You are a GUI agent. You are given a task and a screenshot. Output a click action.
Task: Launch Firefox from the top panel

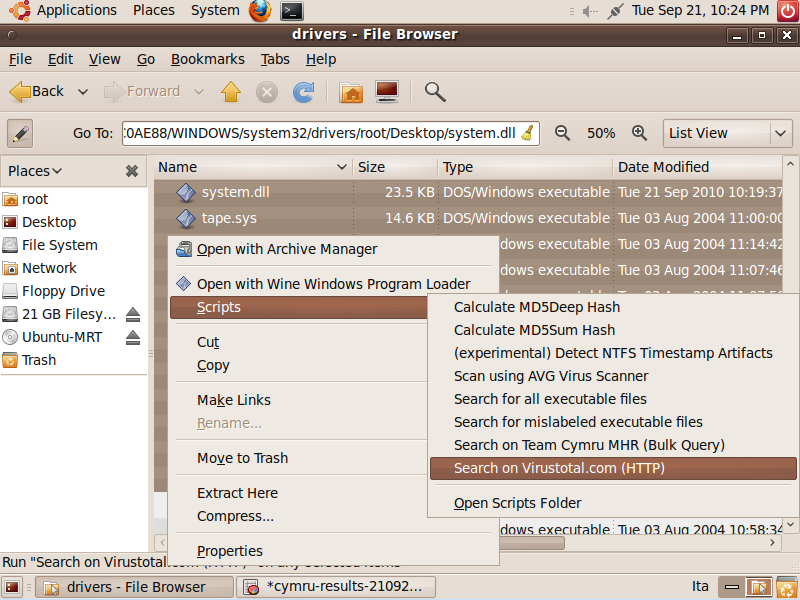click(260, 11)
